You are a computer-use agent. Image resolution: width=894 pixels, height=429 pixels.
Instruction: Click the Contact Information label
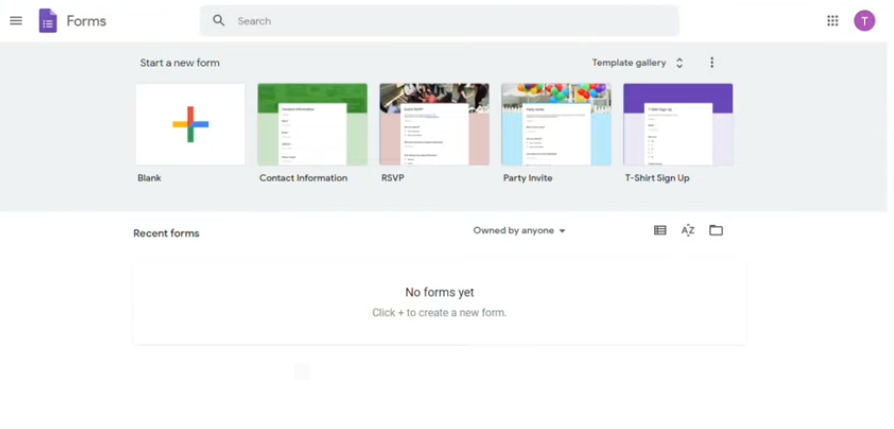[x=303, y=178]
